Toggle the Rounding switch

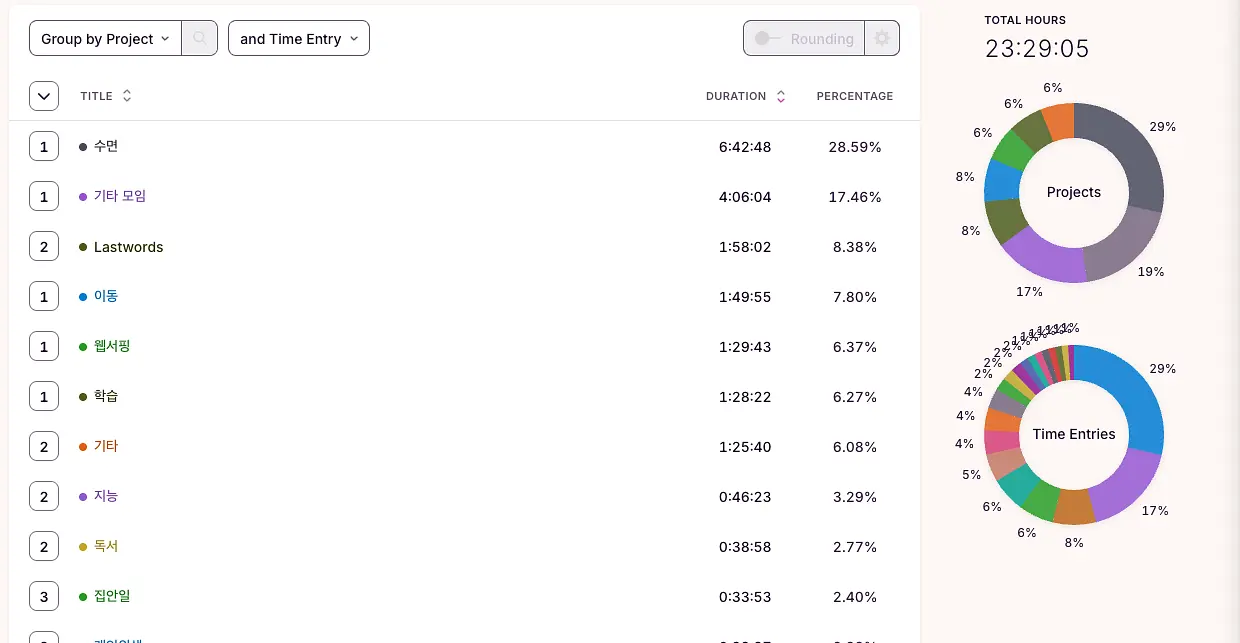(x=768, y=38)
